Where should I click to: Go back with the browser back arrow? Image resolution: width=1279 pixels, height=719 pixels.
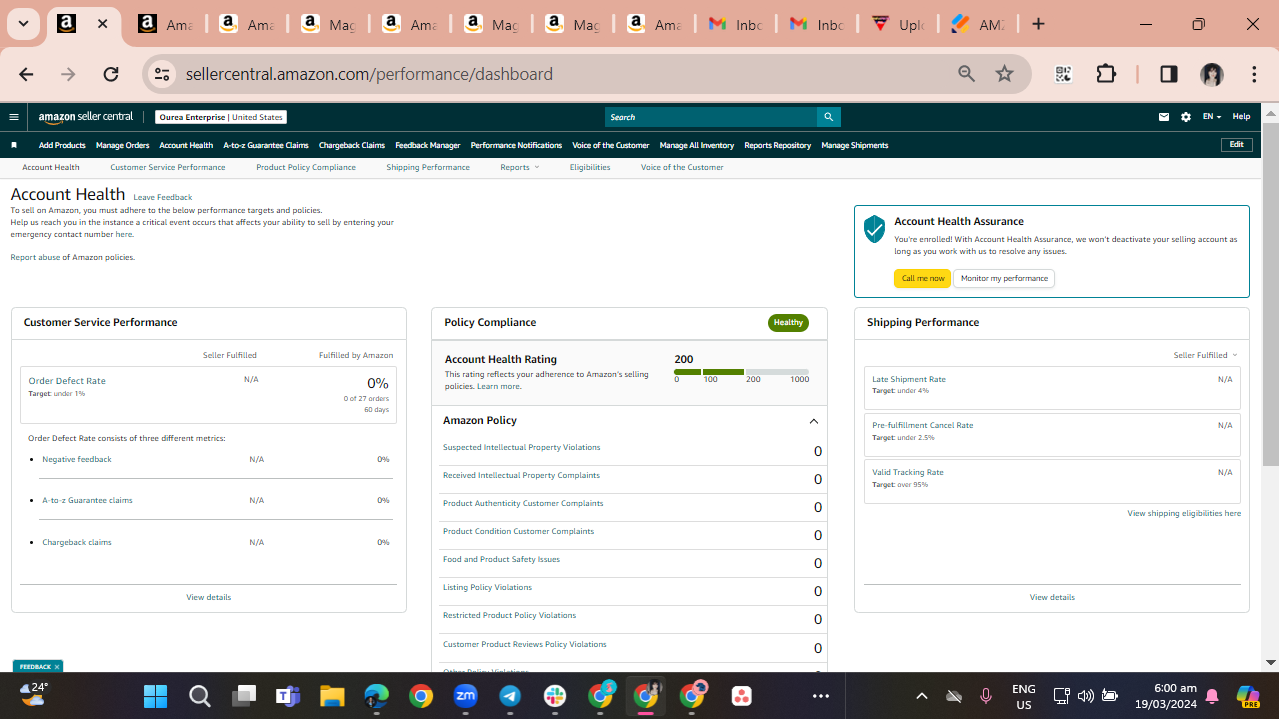click(26, 74)
